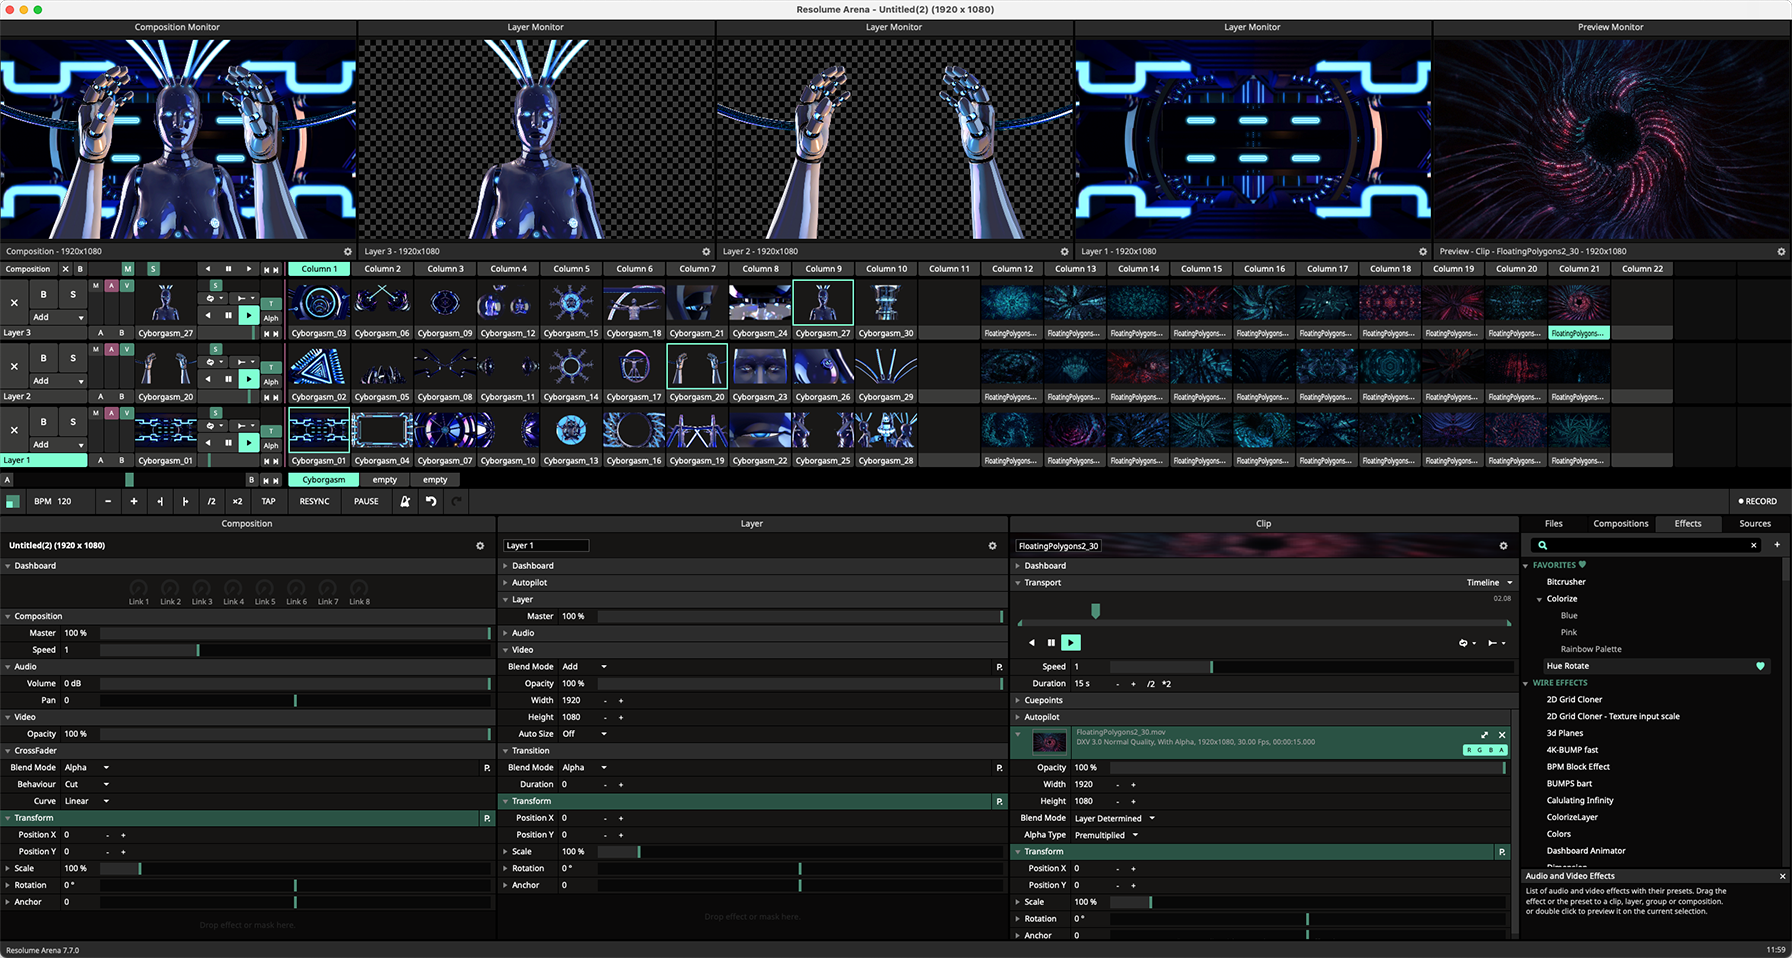The height and width of the screenshot is (958, 1792).
Task: Click the undo arrow in the tempo bar
Action: point(431,501)
